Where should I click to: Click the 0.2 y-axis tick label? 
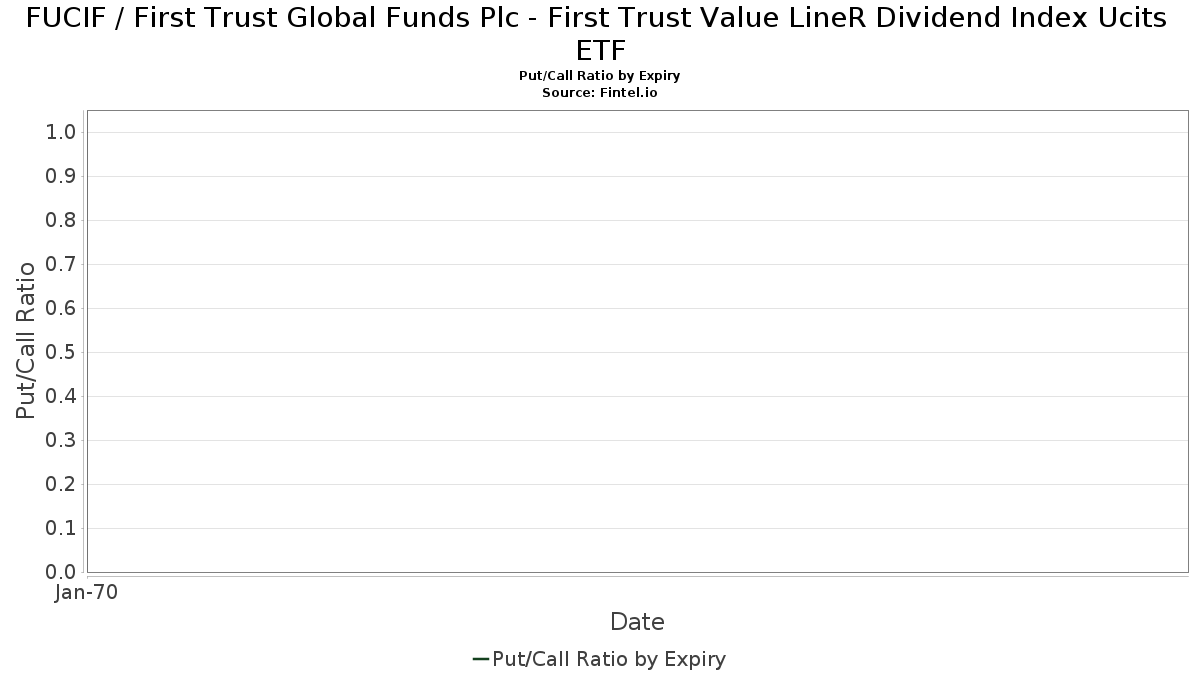pyautogui.click(x=61, y=484)
